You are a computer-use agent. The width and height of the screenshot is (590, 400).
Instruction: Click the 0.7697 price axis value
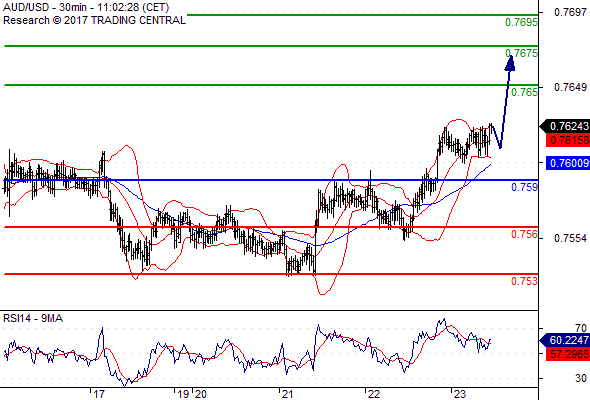click(x=570, y=12)
